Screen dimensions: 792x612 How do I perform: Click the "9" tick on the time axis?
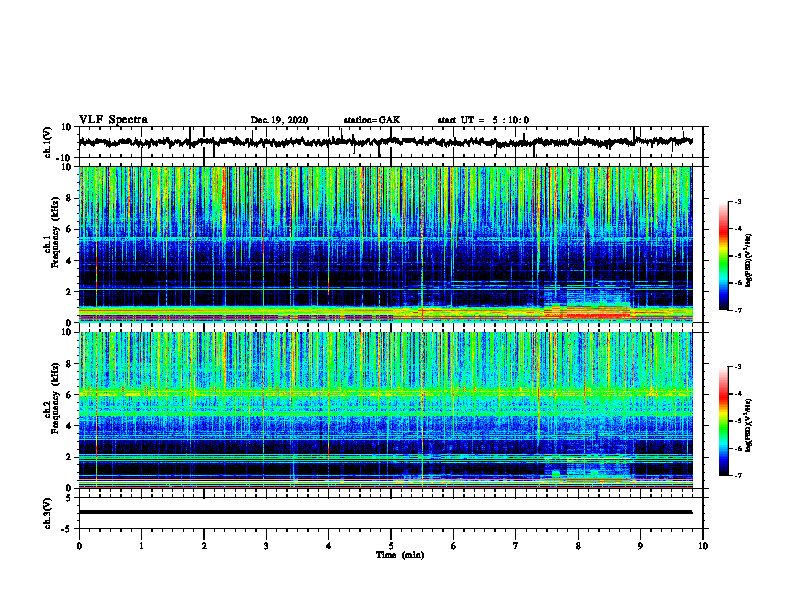(x=640, y=546)
